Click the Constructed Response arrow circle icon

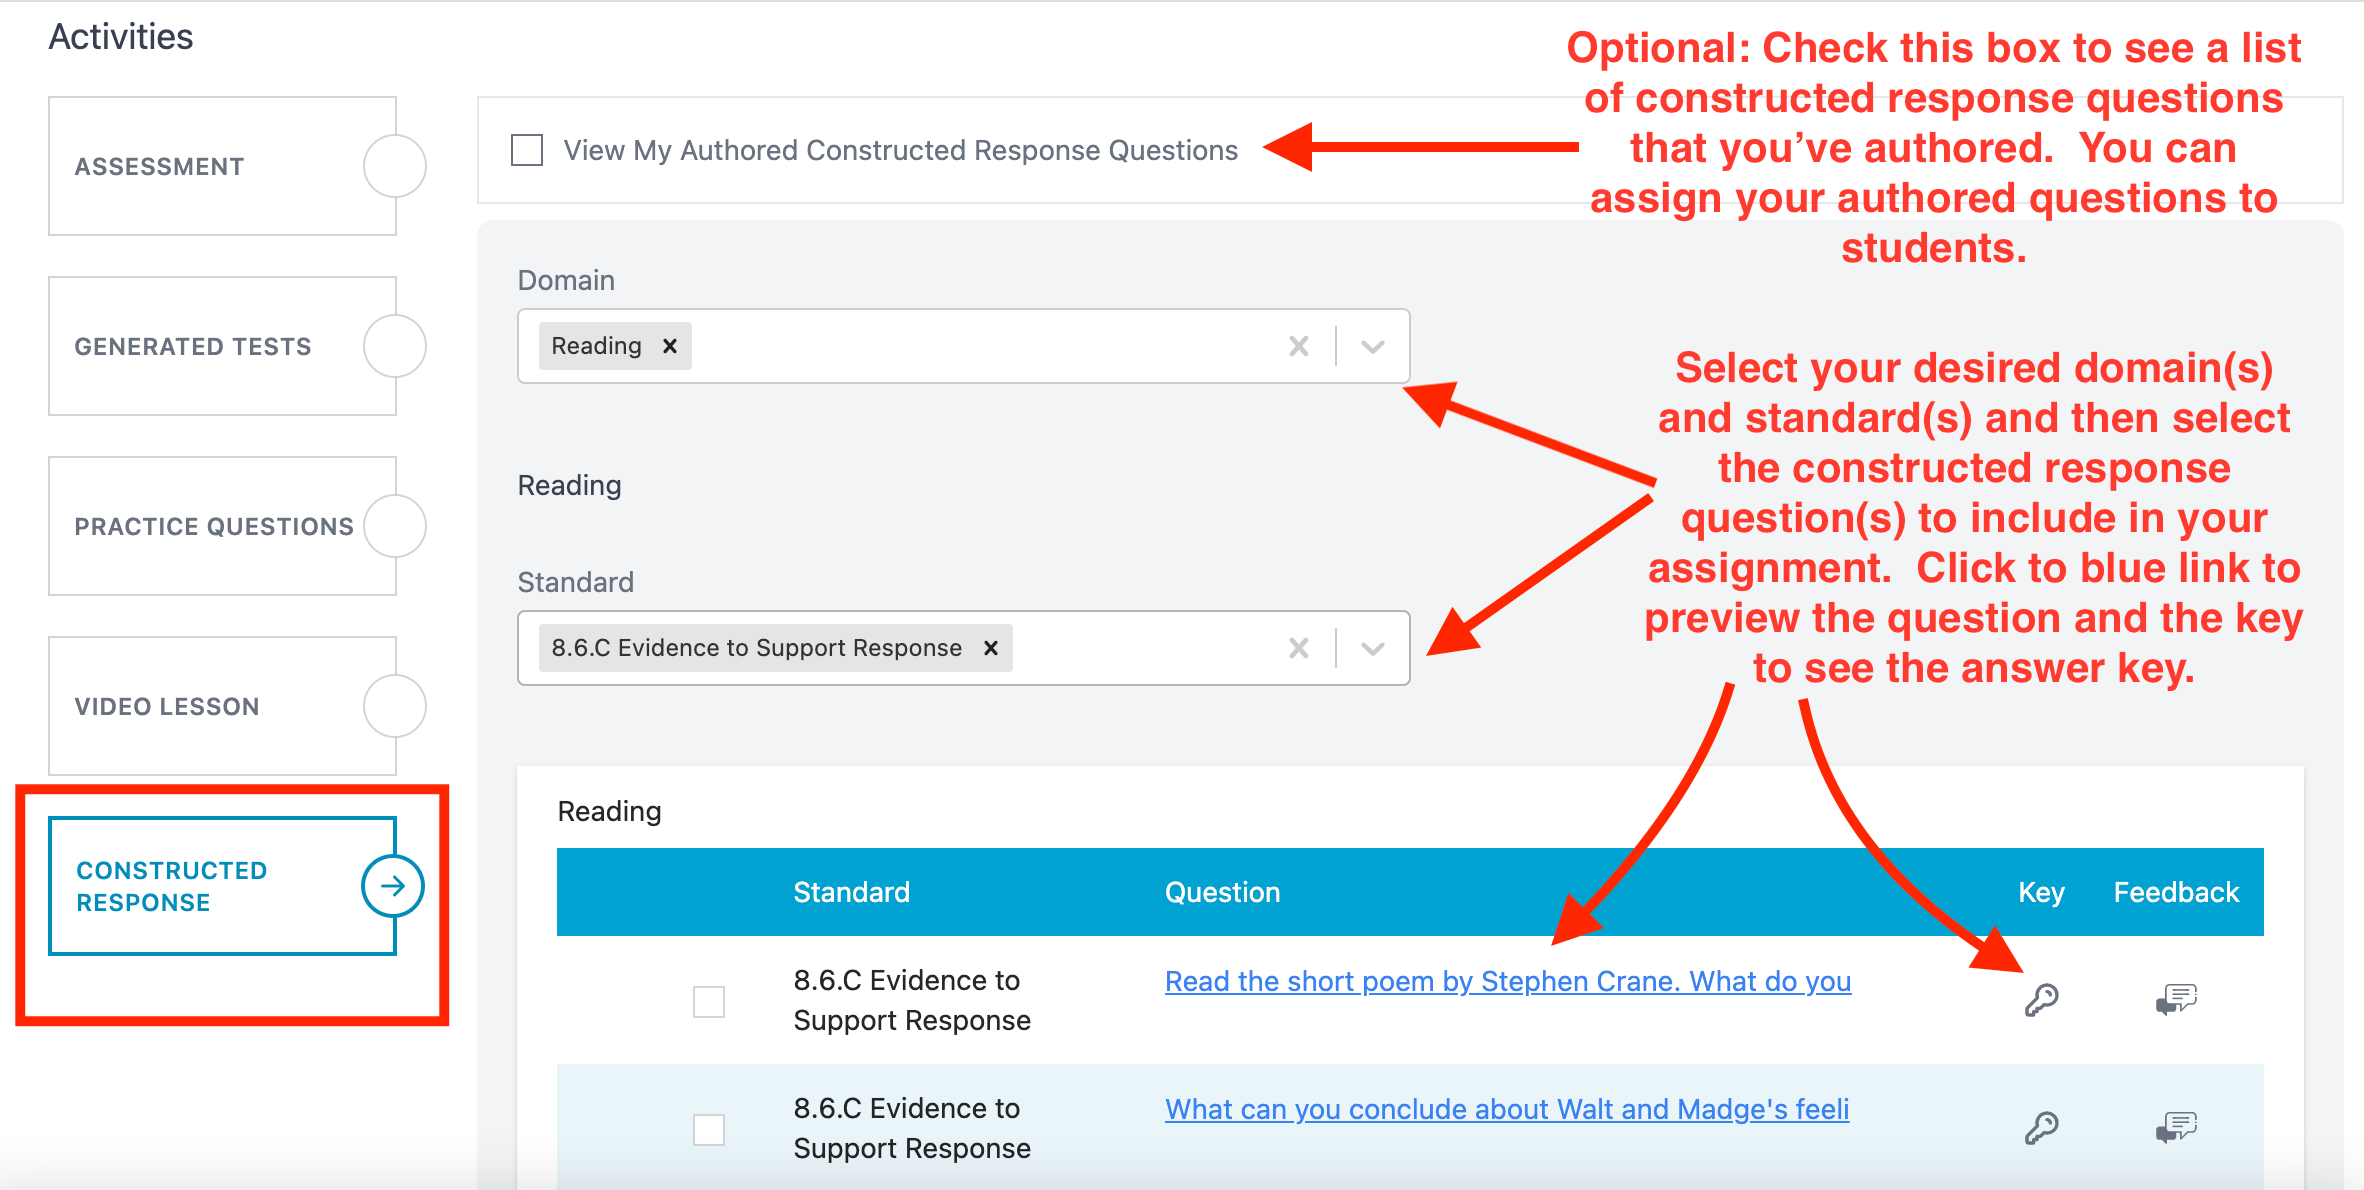[393, 886]
